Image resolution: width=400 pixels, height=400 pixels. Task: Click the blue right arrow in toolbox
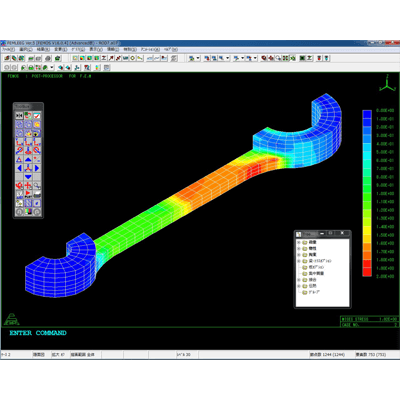coord(37,168)
